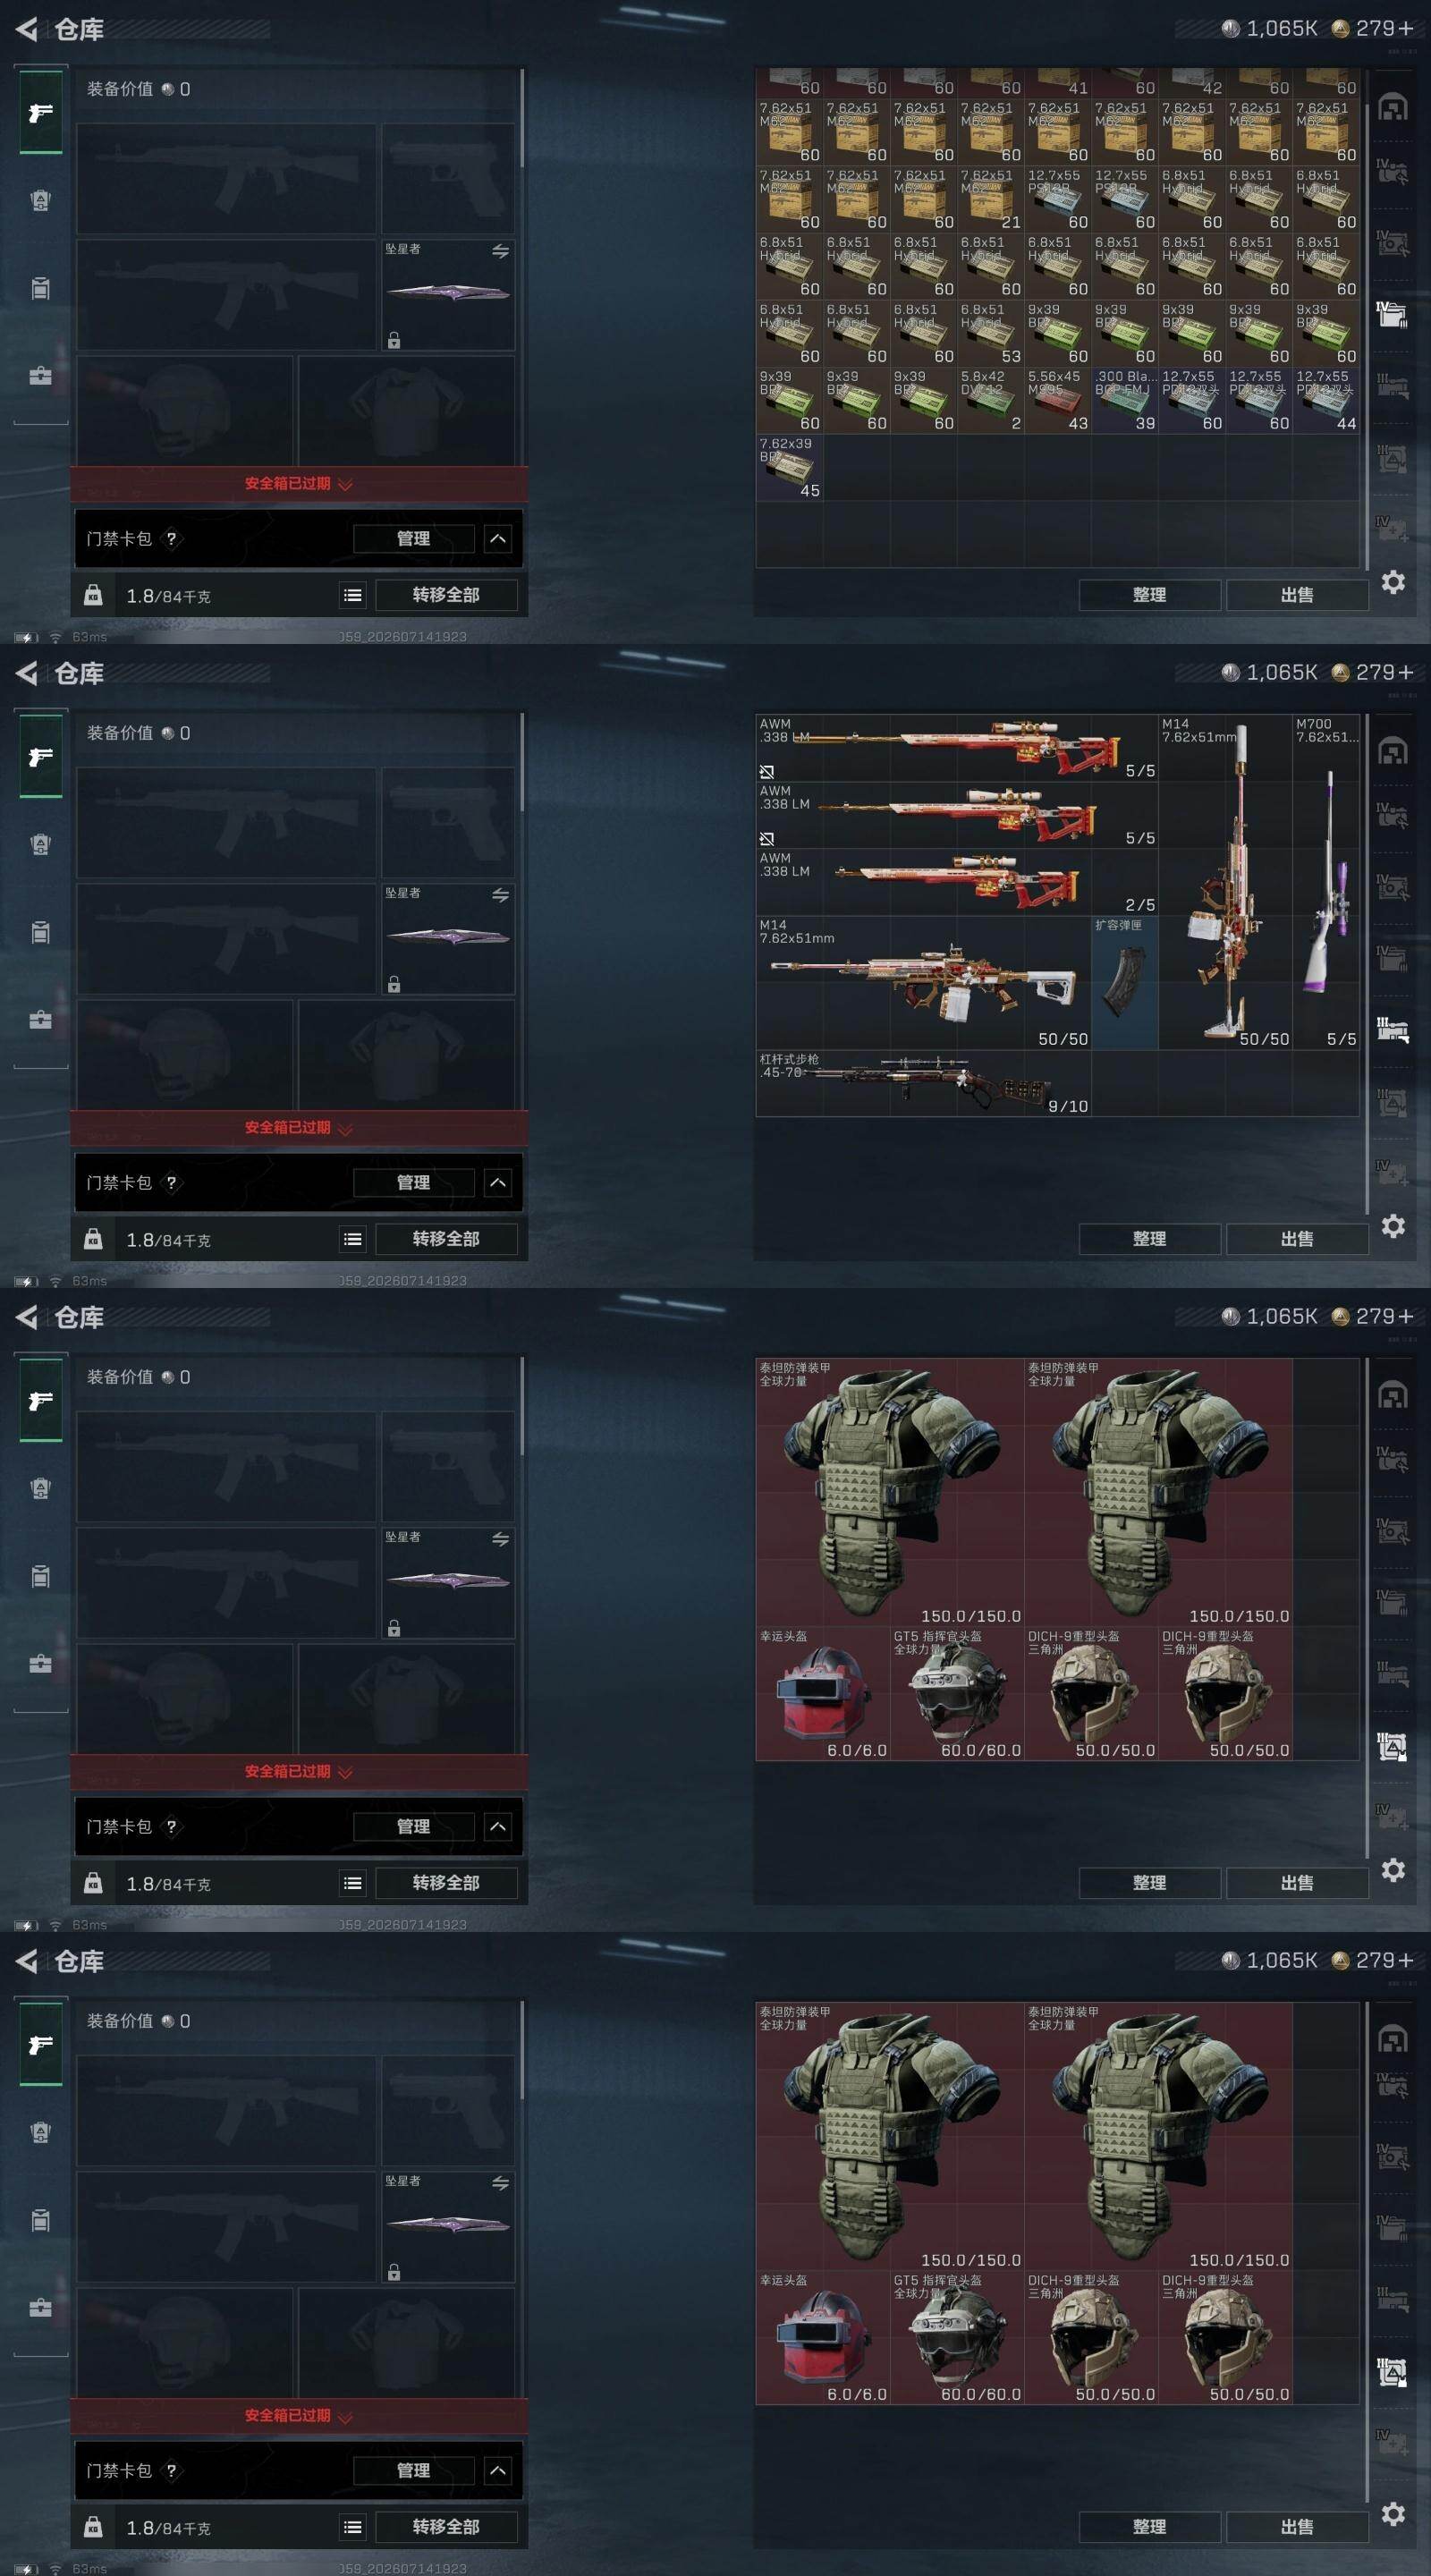1431x2576 pixels.
Task: Select 扩容弹匣 extended magazine item
Action: point(1125,982)
